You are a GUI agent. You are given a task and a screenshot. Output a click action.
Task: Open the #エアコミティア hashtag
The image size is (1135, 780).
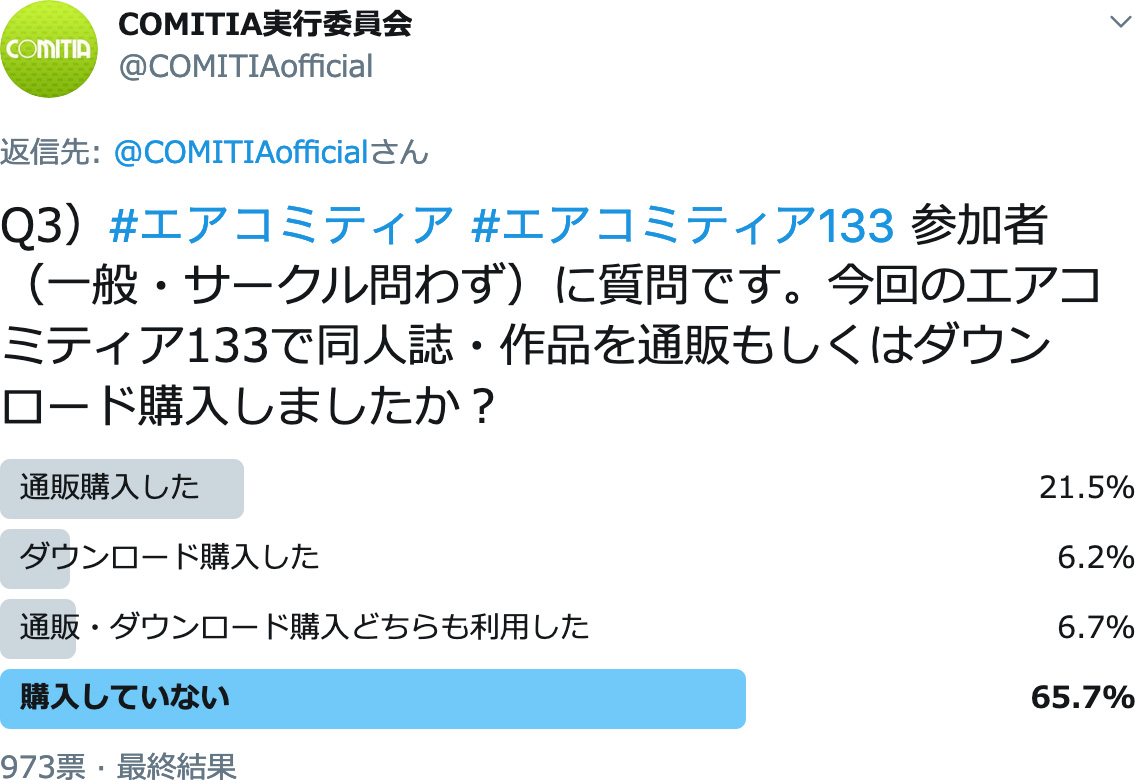pyautogui.click(x=280, y=227)
